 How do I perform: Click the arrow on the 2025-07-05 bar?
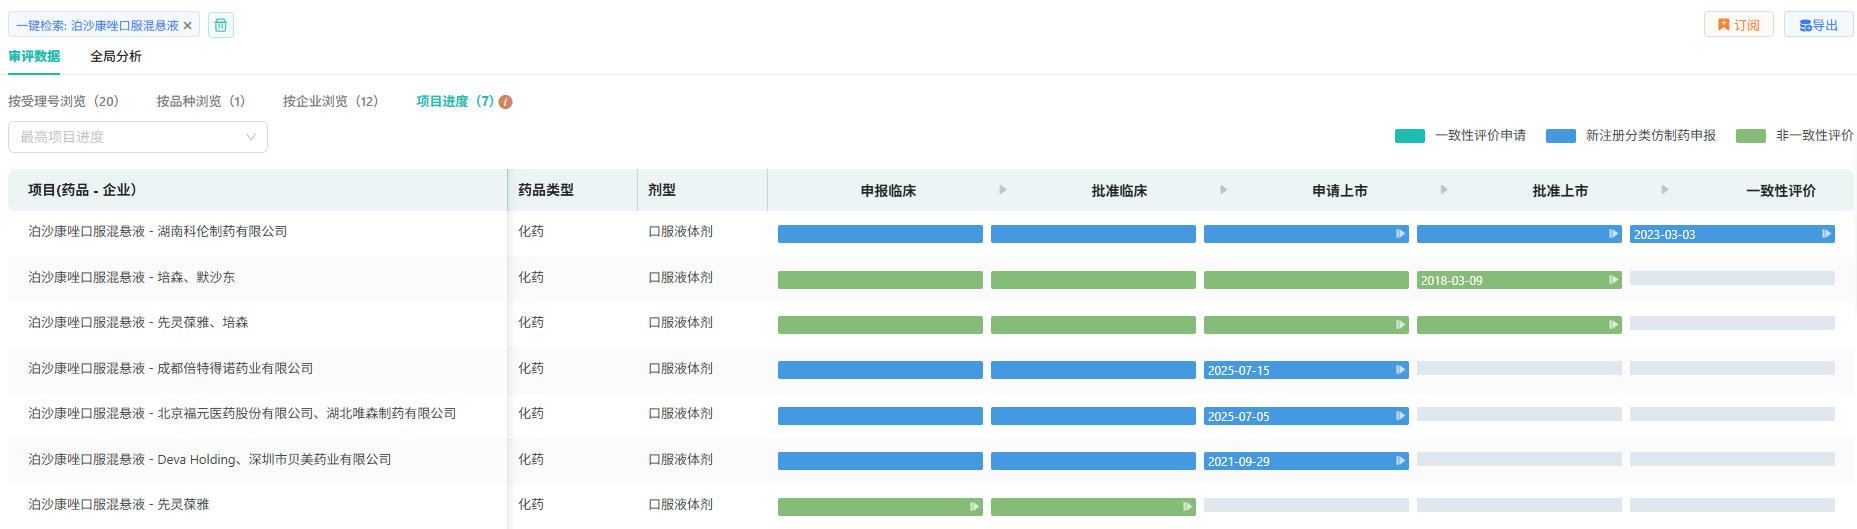point(1400,416)
